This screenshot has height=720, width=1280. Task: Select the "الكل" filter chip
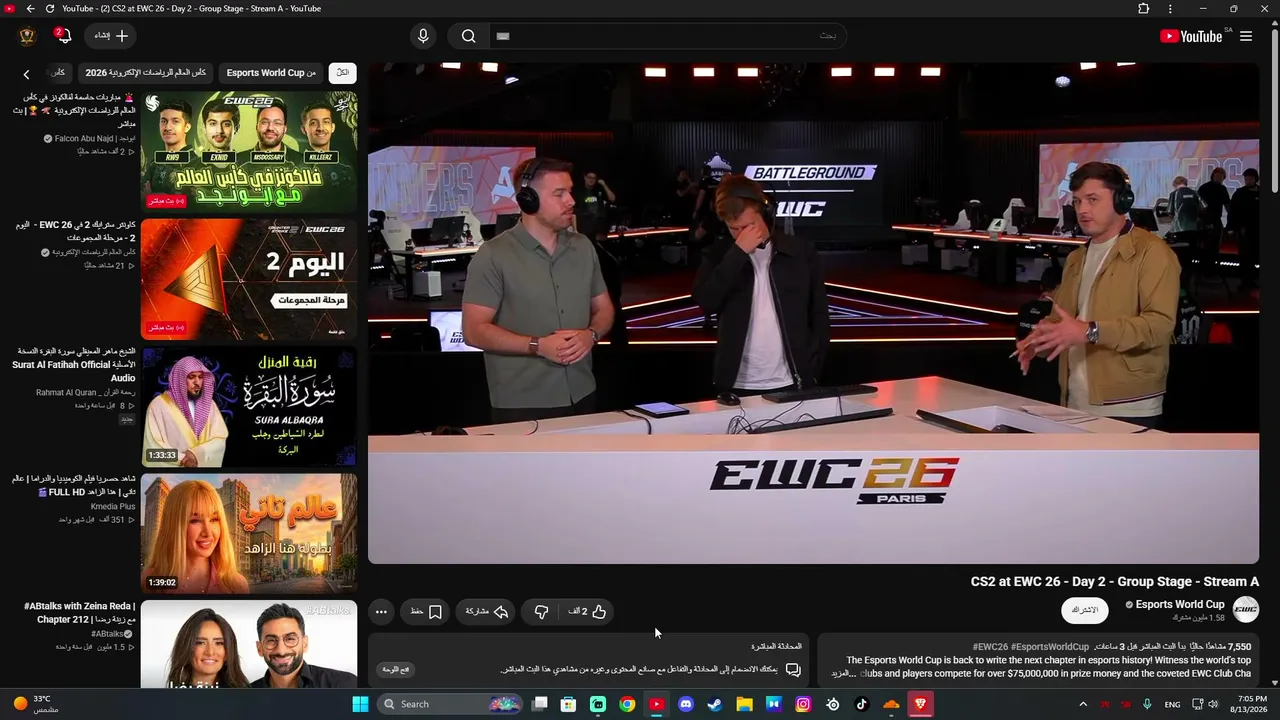pos(342,73)
